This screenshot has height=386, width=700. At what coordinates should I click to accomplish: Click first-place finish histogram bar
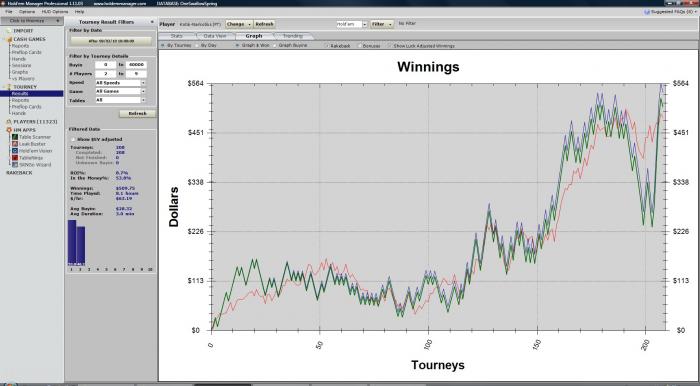pos(72,242)
